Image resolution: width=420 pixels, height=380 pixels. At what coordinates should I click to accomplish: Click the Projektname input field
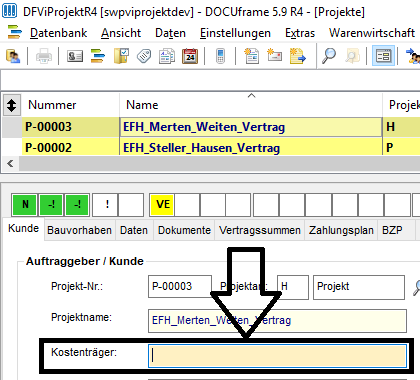point(277,321)
